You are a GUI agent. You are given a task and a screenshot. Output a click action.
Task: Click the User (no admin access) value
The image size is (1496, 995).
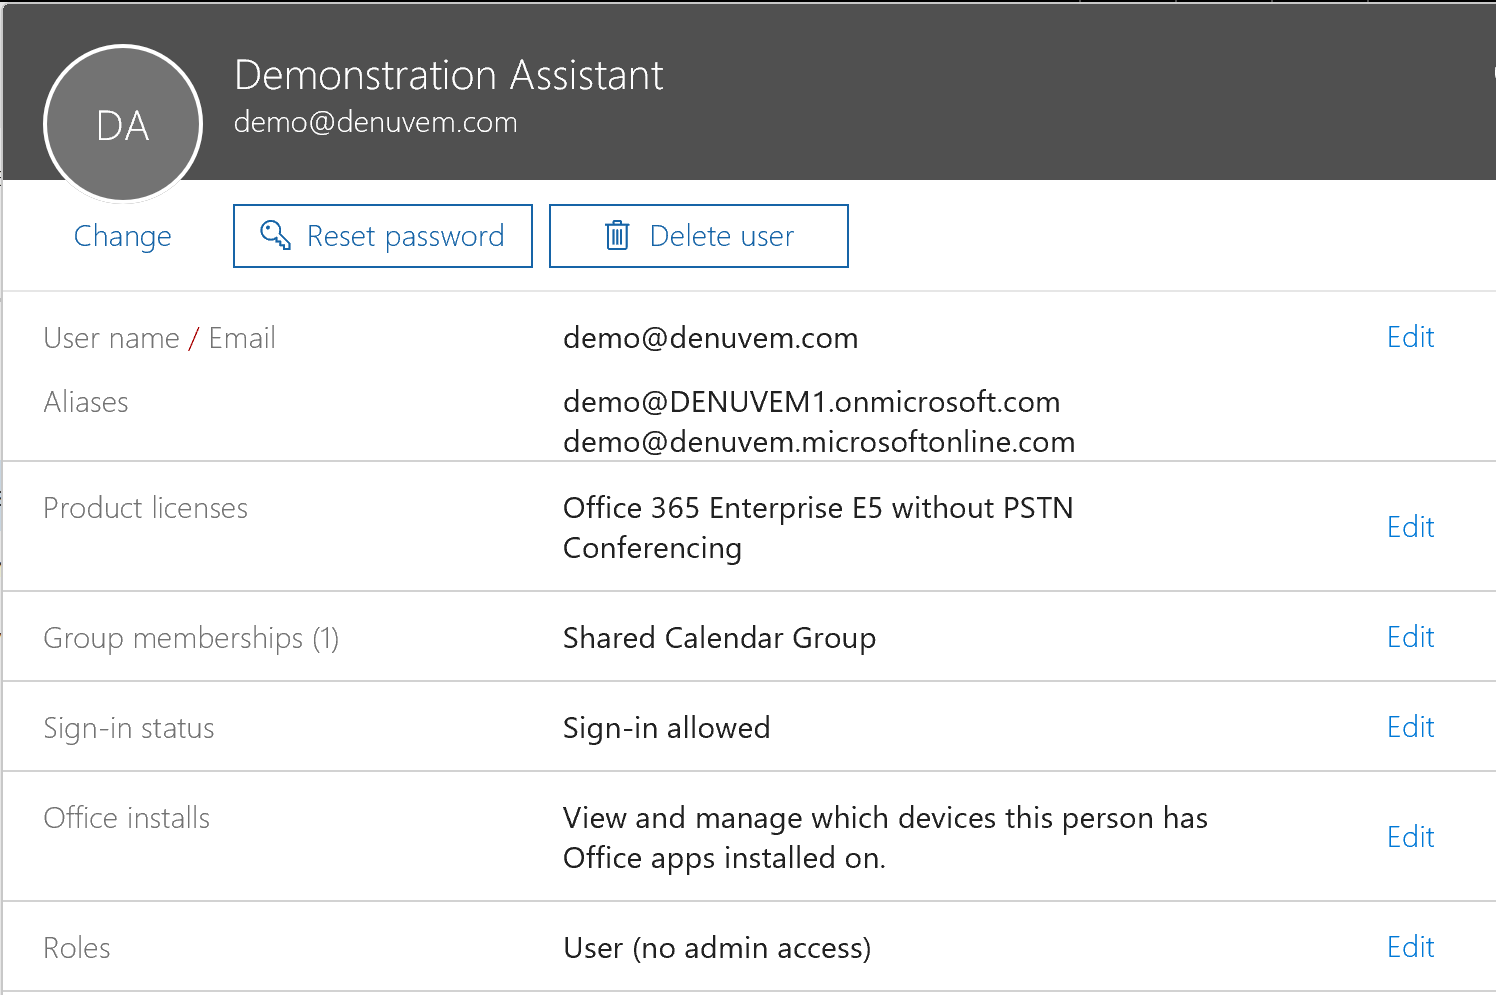(717, 948)
